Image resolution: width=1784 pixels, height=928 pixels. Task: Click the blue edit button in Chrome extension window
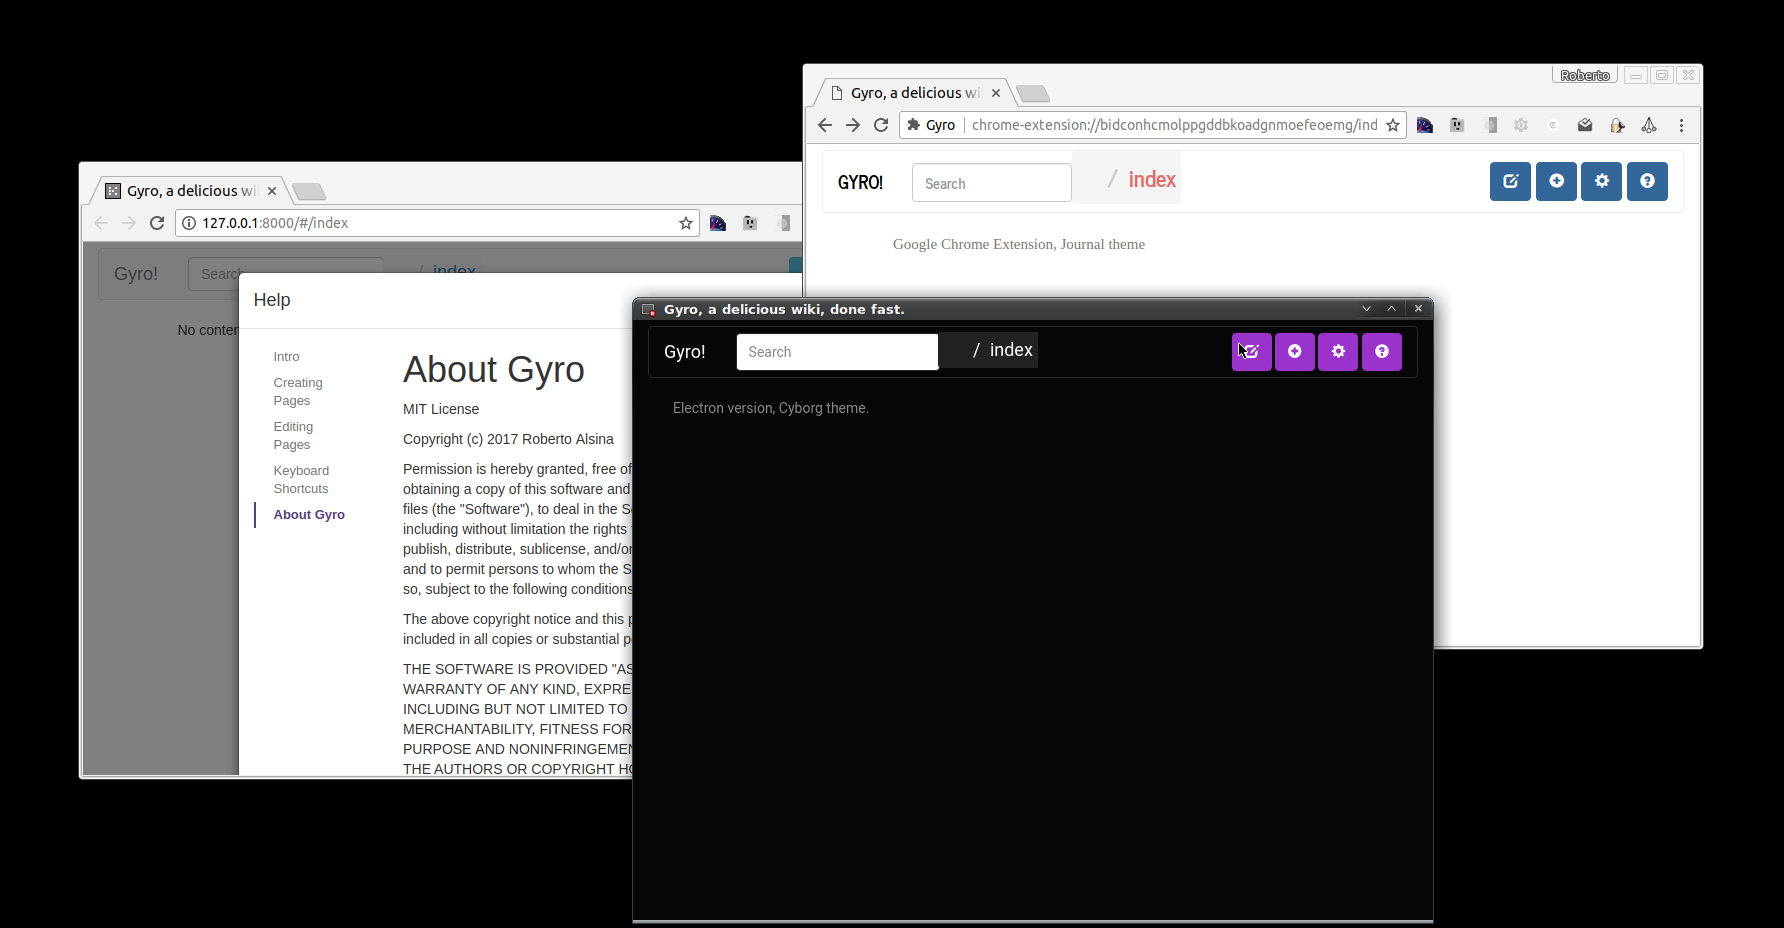point(1510,182)
